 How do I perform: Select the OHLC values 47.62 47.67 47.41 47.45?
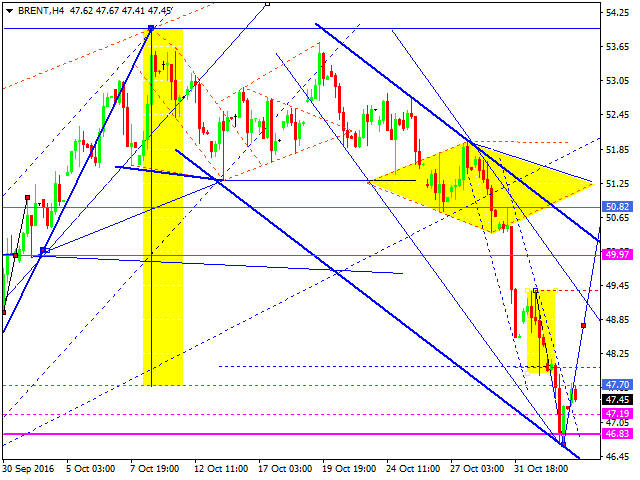point(120,11)
